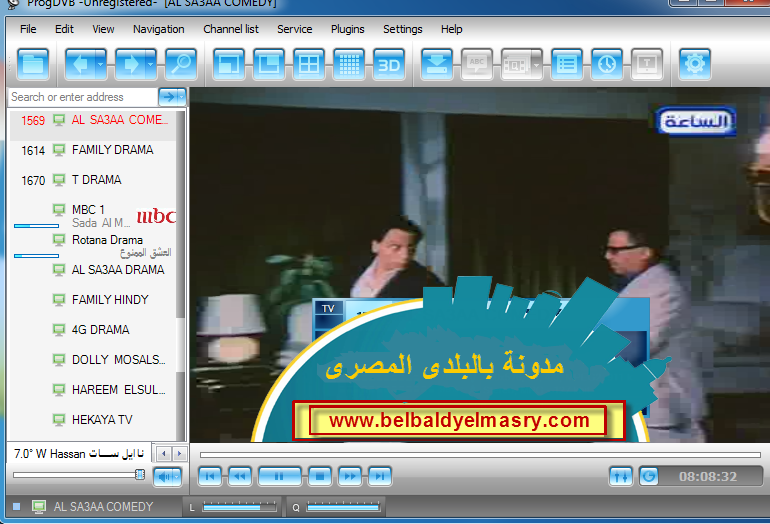Viewport: 770px width, 524px height.
Task: Expand the dropdown next to the film icon
Action: click(x=537, y=64)
